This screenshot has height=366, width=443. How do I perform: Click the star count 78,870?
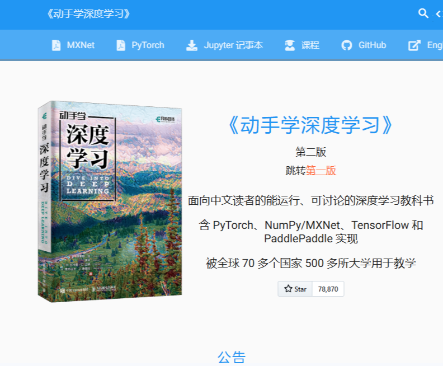pos(328,289)
